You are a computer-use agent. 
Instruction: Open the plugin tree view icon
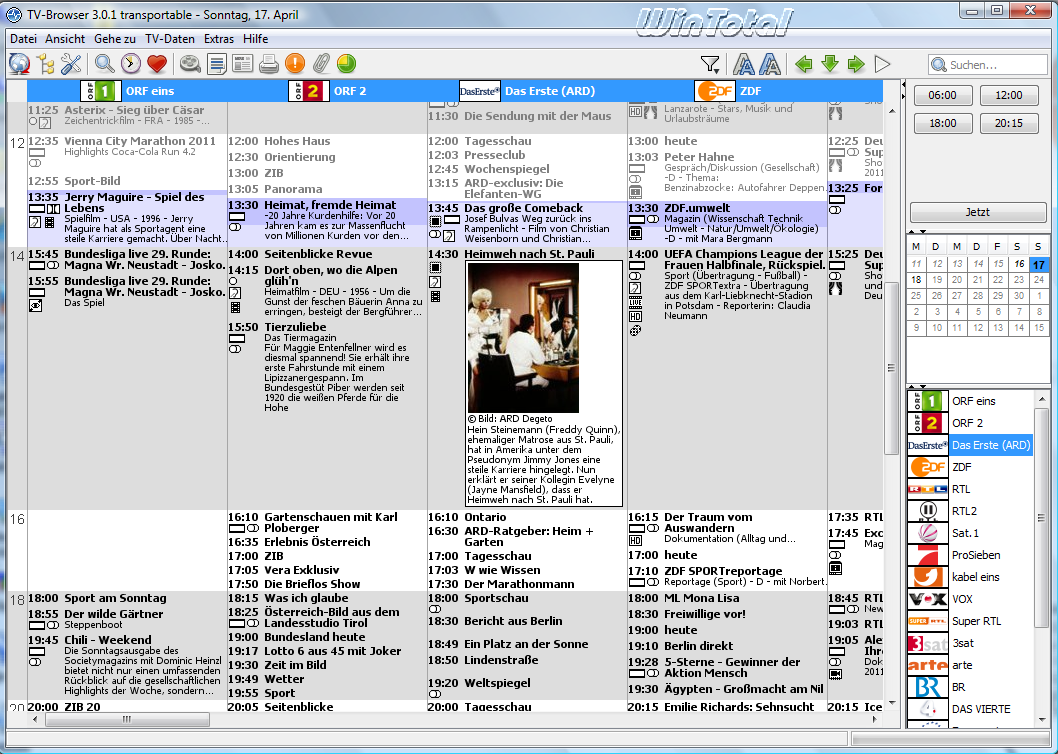point(46,64)
